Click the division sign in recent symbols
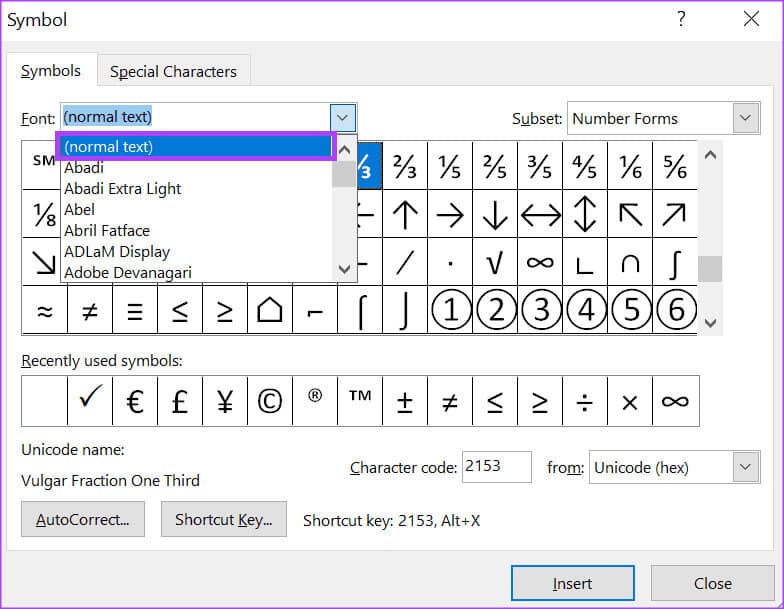 [585, 401]
